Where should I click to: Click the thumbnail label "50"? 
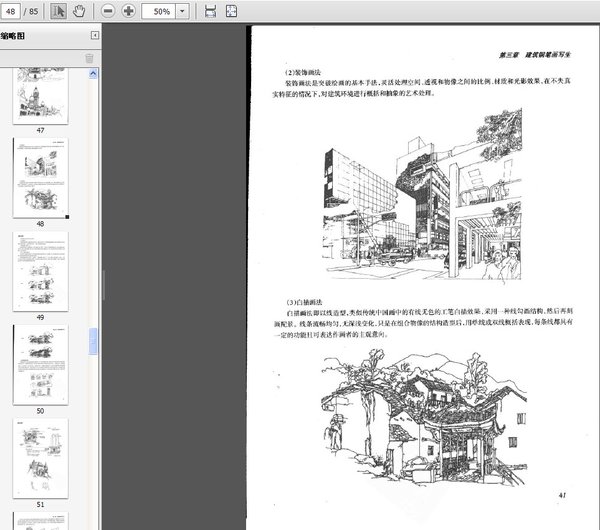(x=40, y=411)
